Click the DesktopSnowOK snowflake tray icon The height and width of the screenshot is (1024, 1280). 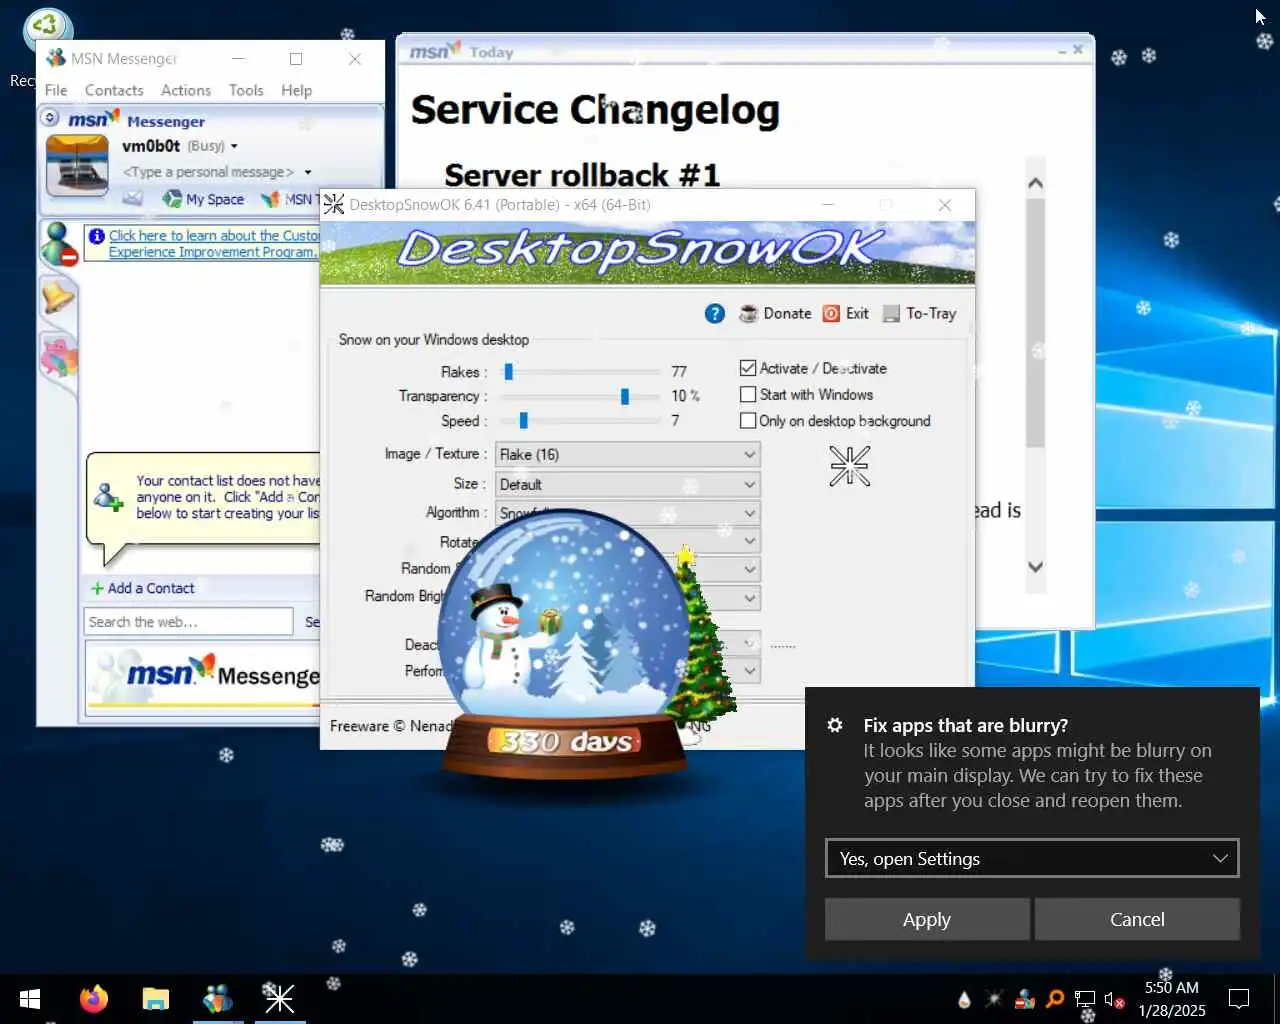click(x=994, y=999)
